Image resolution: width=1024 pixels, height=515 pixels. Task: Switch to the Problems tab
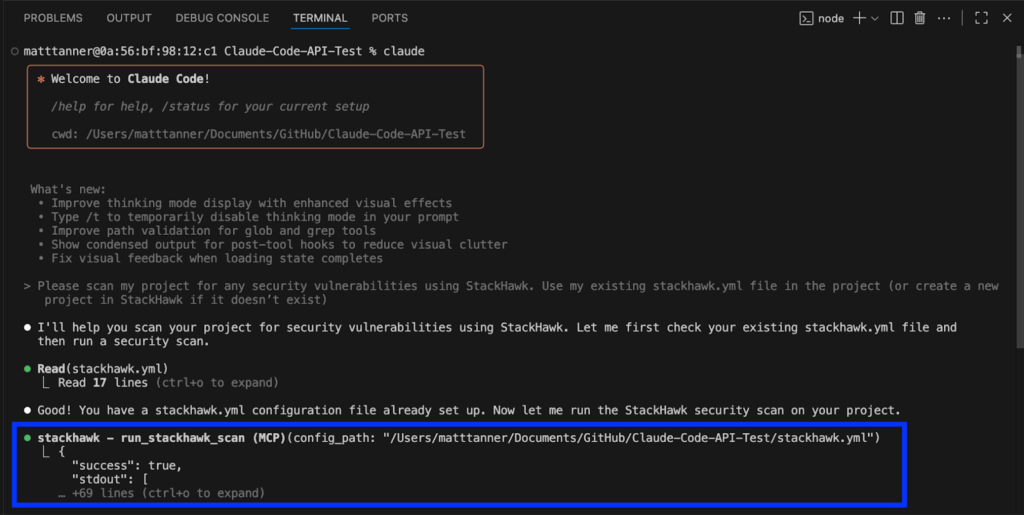(53, 18)
